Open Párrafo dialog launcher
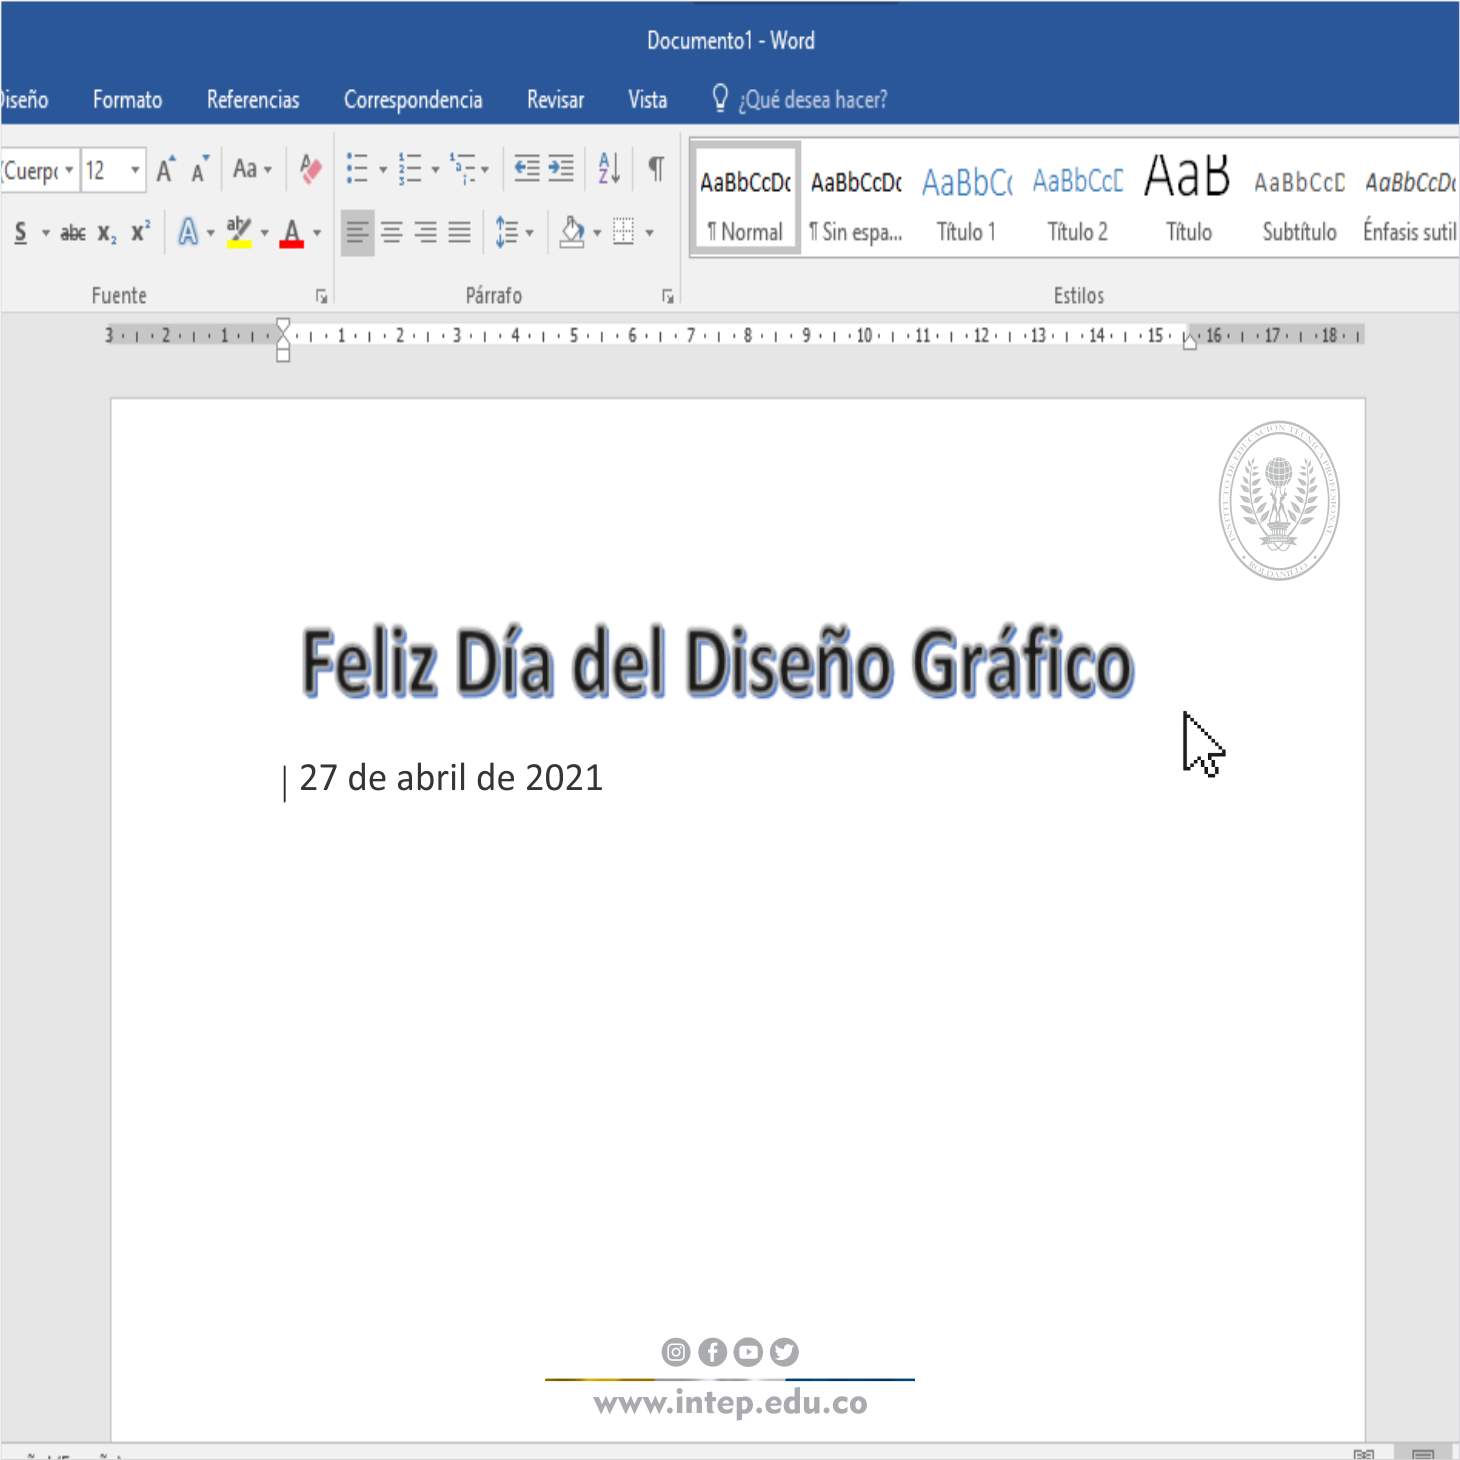Viewport: 1460px width, 1460px height. [x=668, y=296]
